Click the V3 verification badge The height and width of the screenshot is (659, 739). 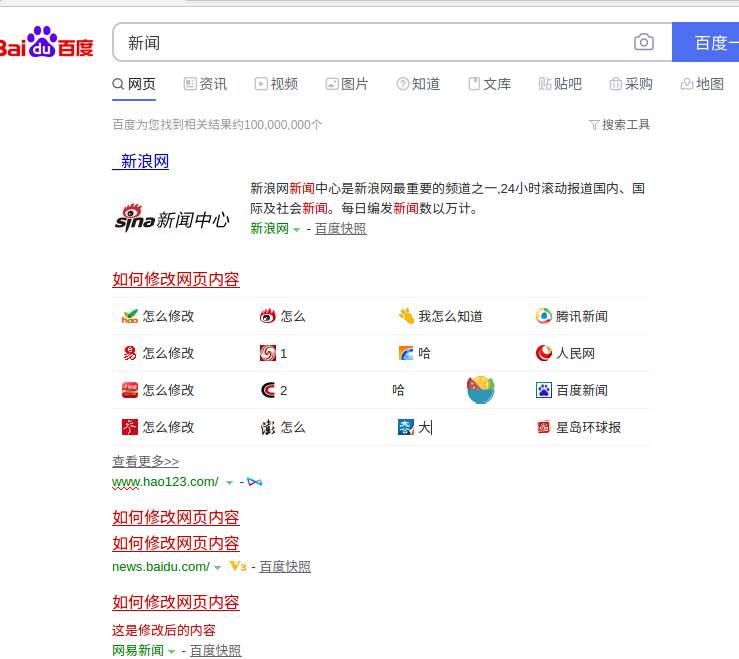pyautogui.click(x=238, y=566)
